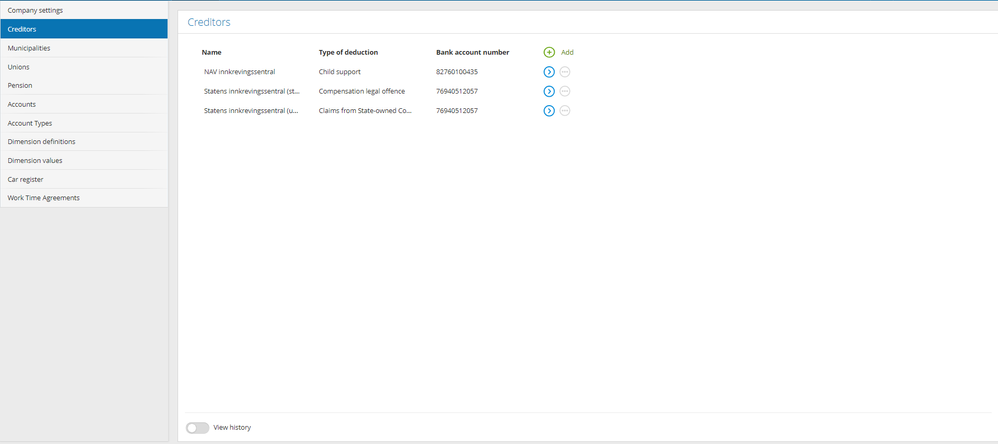Select Account Types in sidebar
Screen dimensions: 998x444
click(x=84, y=123)
